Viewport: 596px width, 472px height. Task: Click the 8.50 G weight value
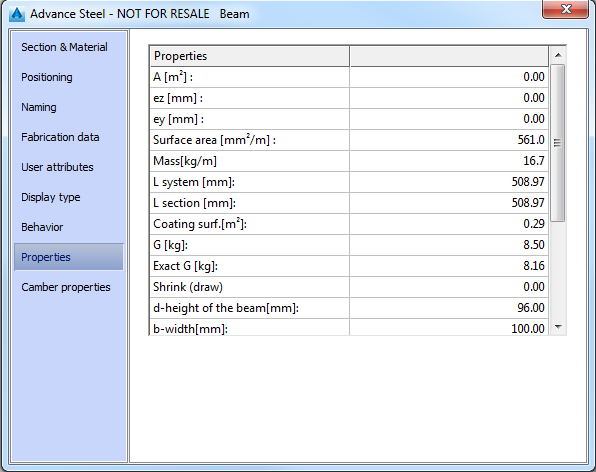coord(534,245)
